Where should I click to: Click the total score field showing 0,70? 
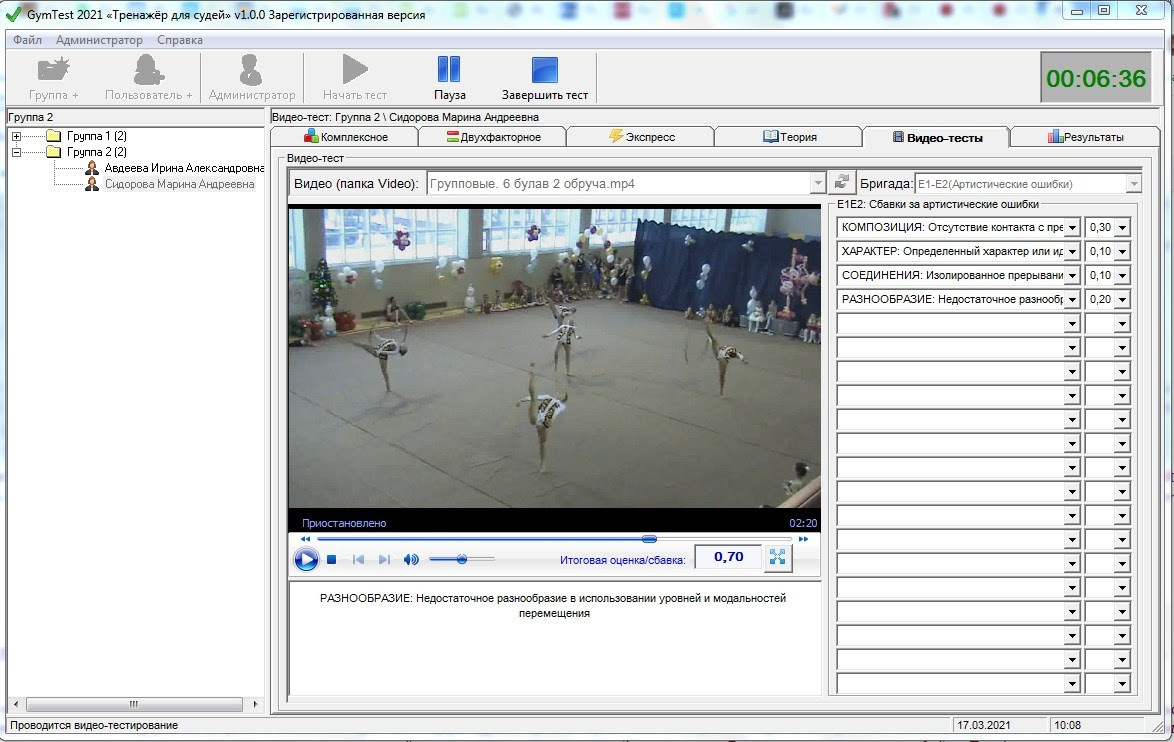[x=728, y=557]
